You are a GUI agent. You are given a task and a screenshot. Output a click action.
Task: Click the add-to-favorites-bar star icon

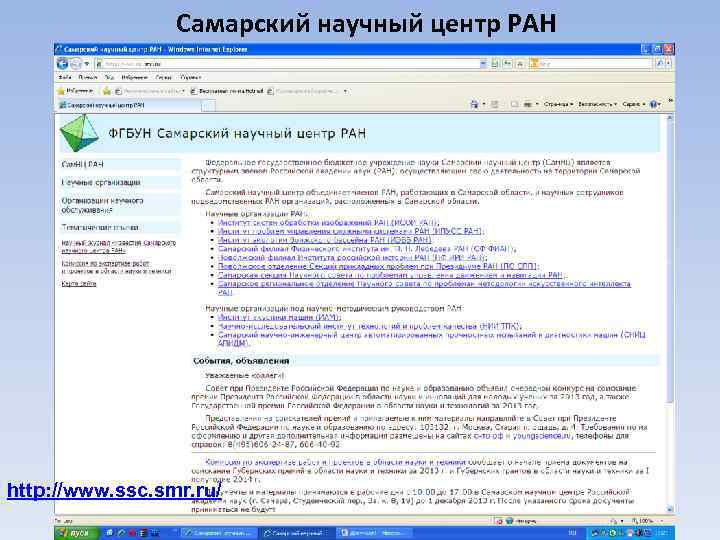tap(107, 91)
